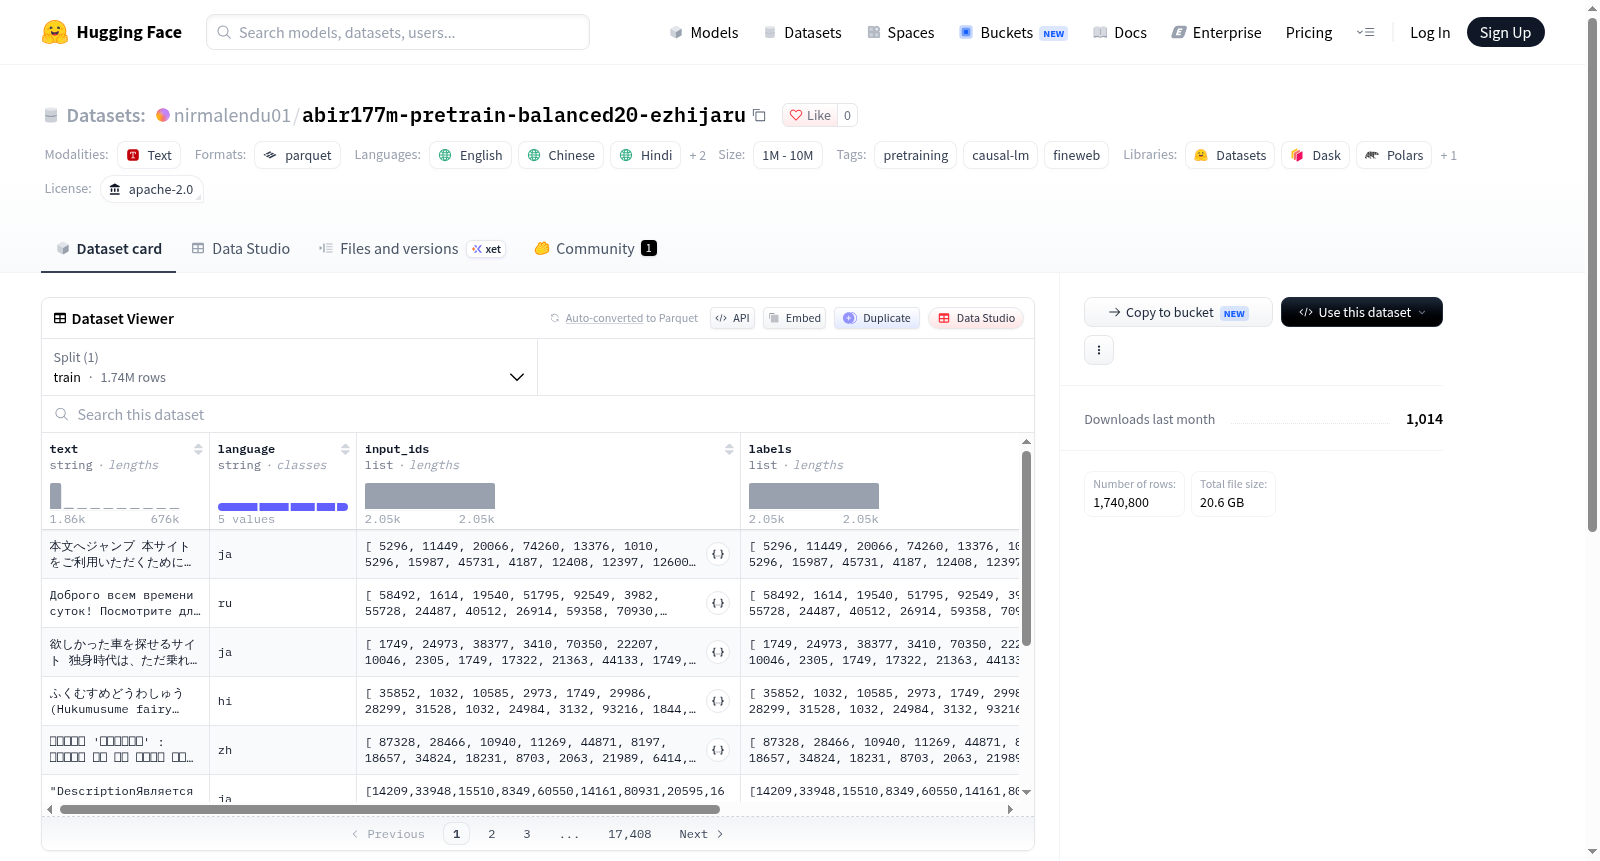1600x861 pixels.
Task: Open the Use this dataset dropdown
Action: [x=1362, y=312]
